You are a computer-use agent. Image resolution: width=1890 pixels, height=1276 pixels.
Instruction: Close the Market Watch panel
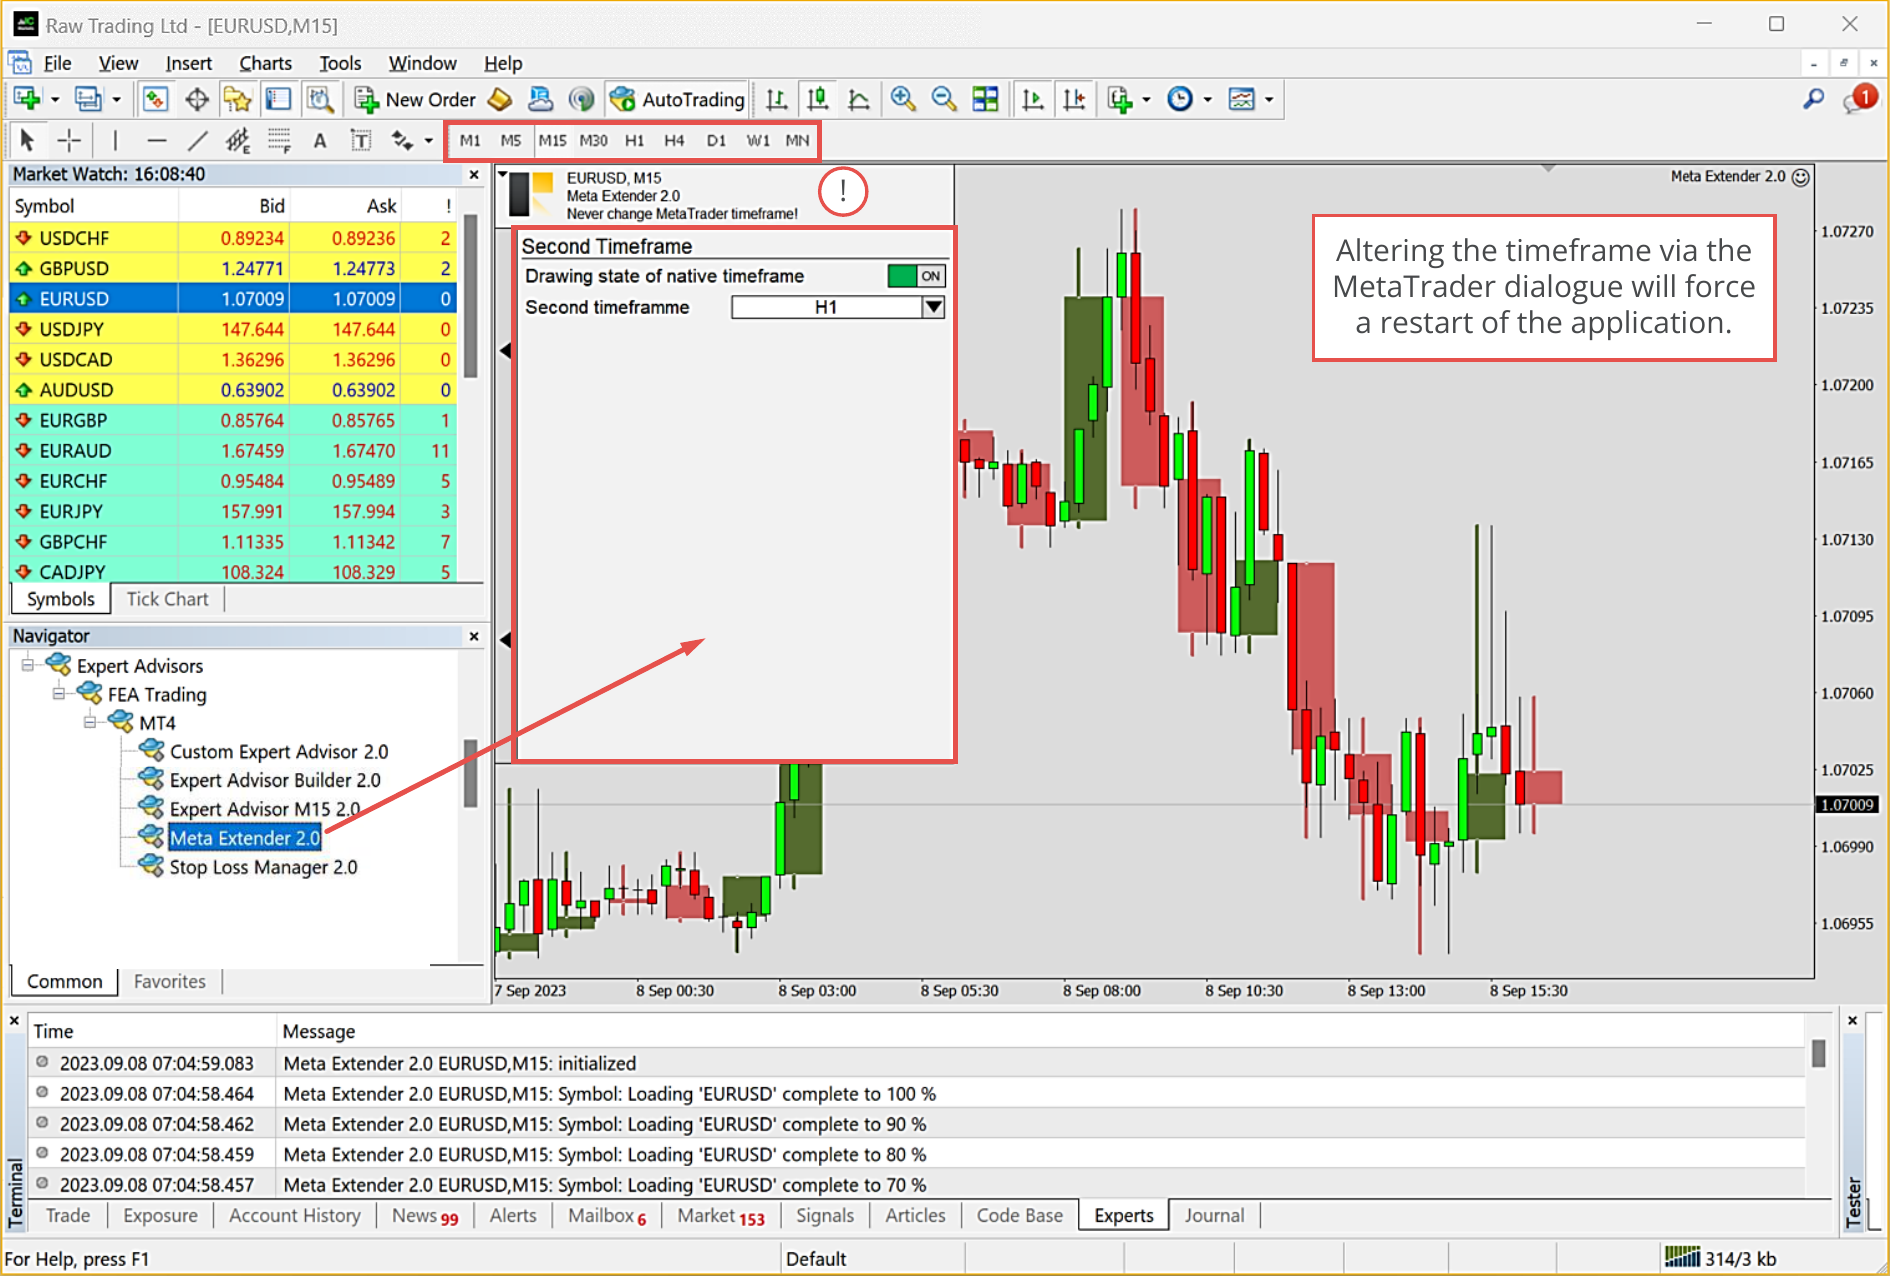[x=474, y=175]
